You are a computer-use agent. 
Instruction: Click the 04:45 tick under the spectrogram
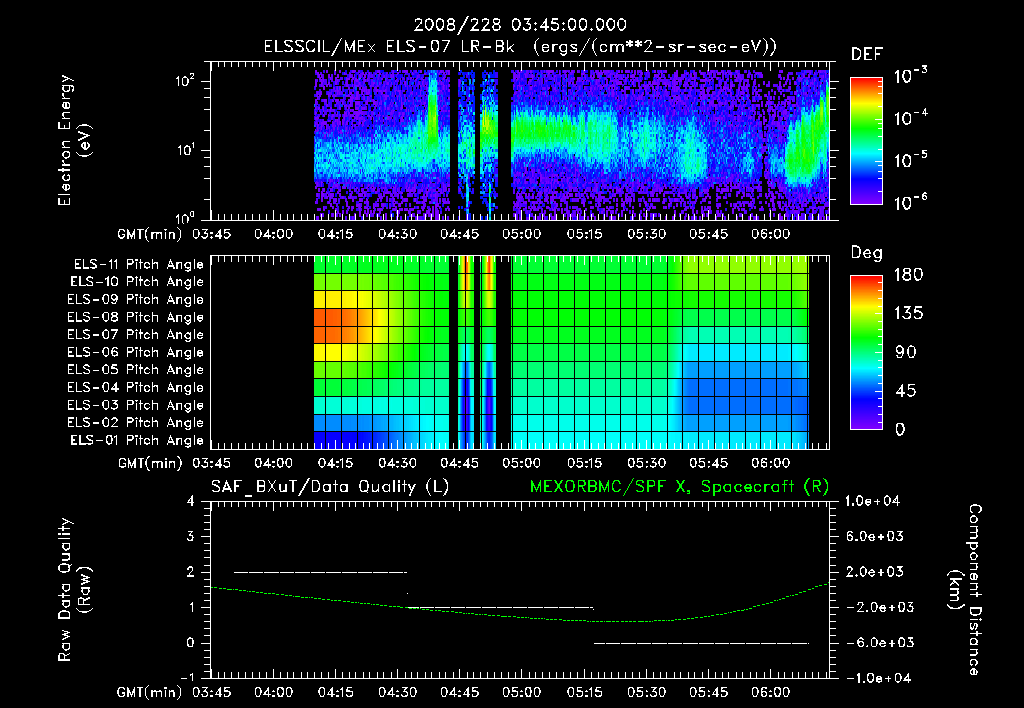click(460, 234)
